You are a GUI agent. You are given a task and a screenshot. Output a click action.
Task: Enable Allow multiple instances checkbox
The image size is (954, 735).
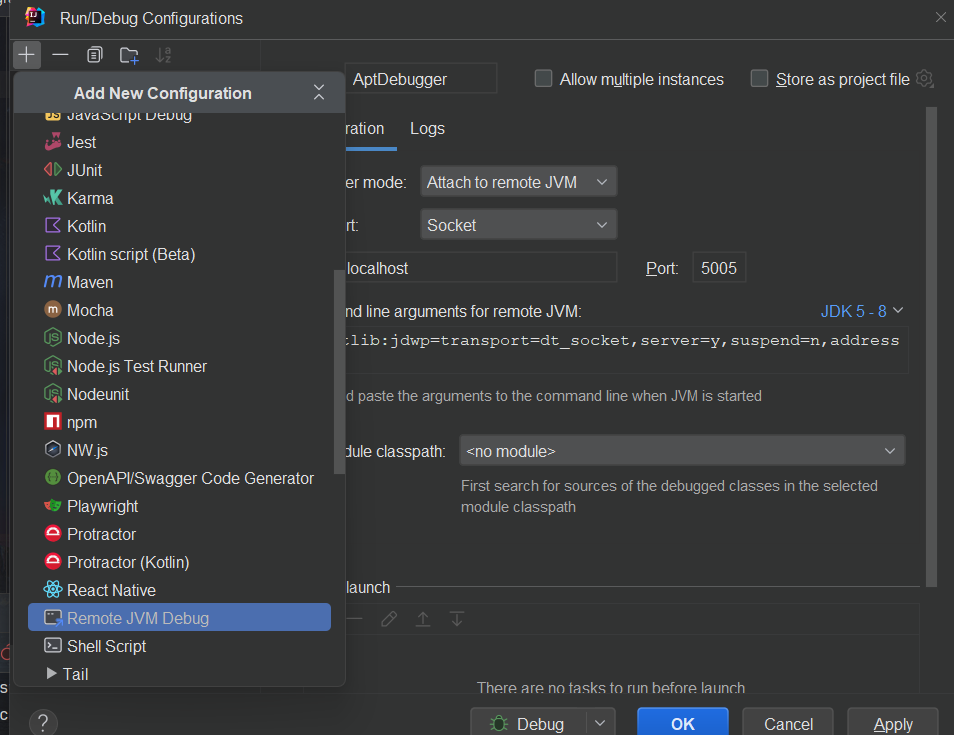click(x=543, y=78)
